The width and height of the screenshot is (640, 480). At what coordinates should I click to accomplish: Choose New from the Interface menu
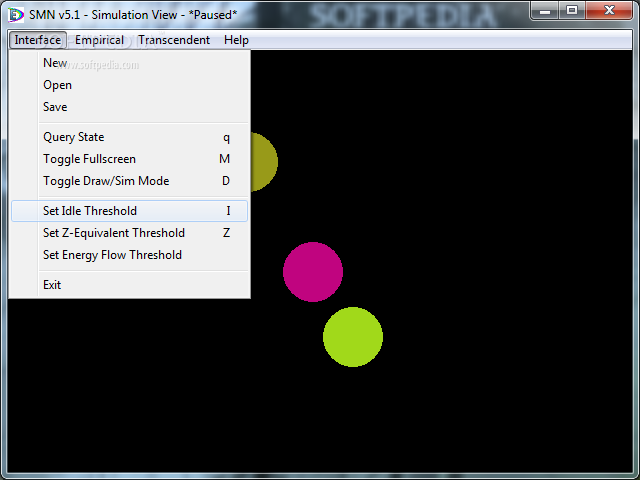(x=129, y=63)
